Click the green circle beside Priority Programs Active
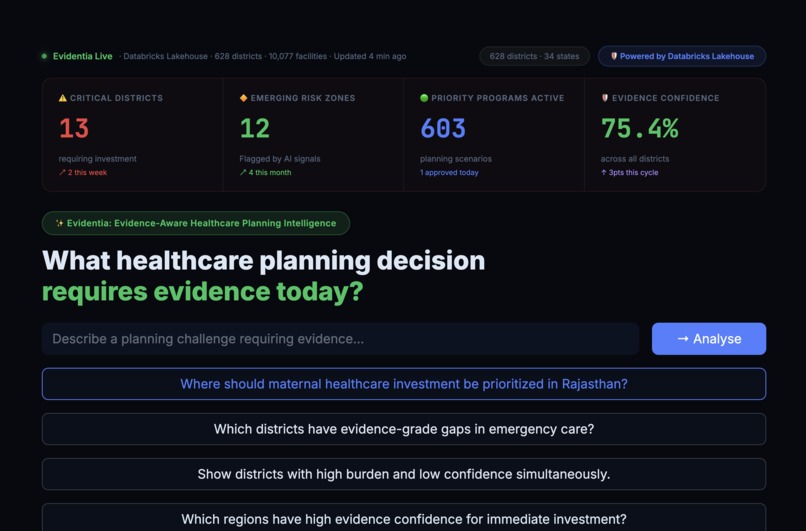The image size is (806, 531). point(424,98)
